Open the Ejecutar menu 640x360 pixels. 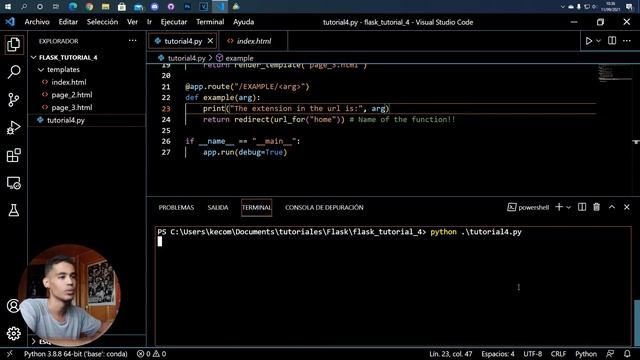174,22
